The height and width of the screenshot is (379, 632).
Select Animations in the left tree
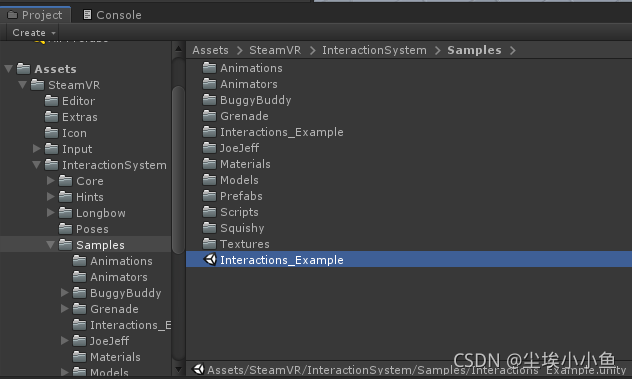121,261
